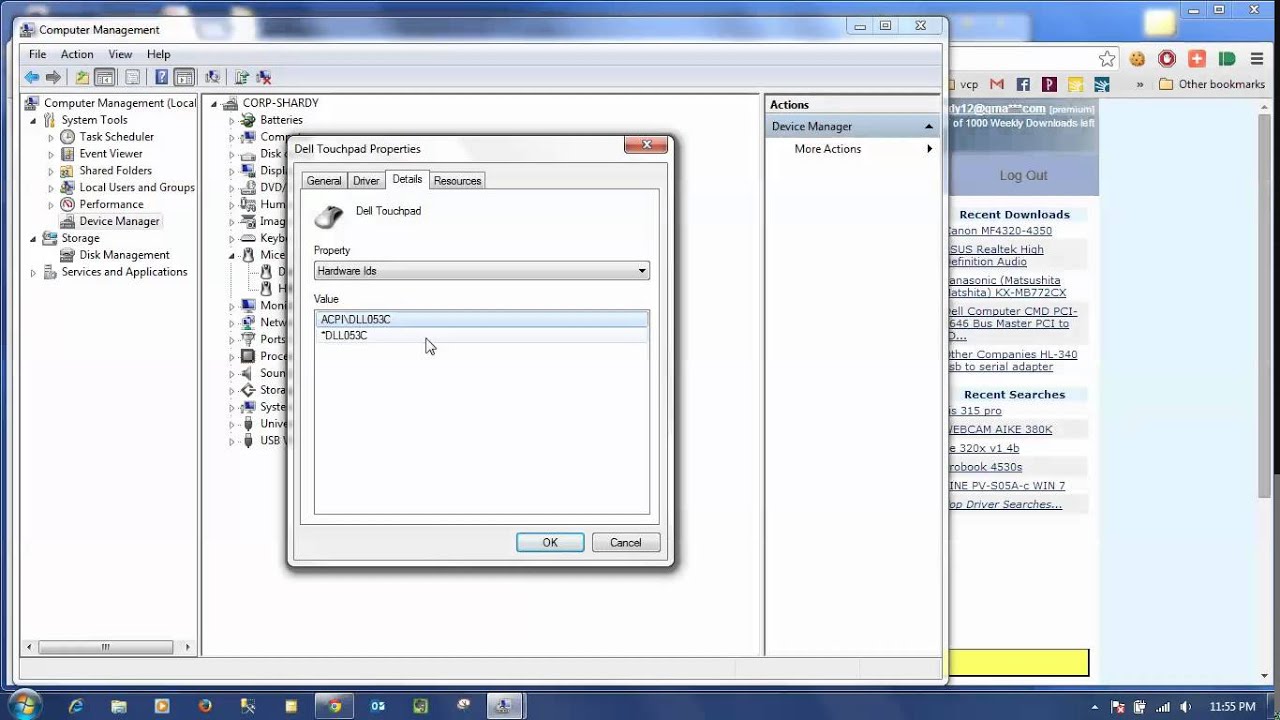1280x720 pixels.
Task: Expand the Event Viewer node
Action: (x=51, y=154)
